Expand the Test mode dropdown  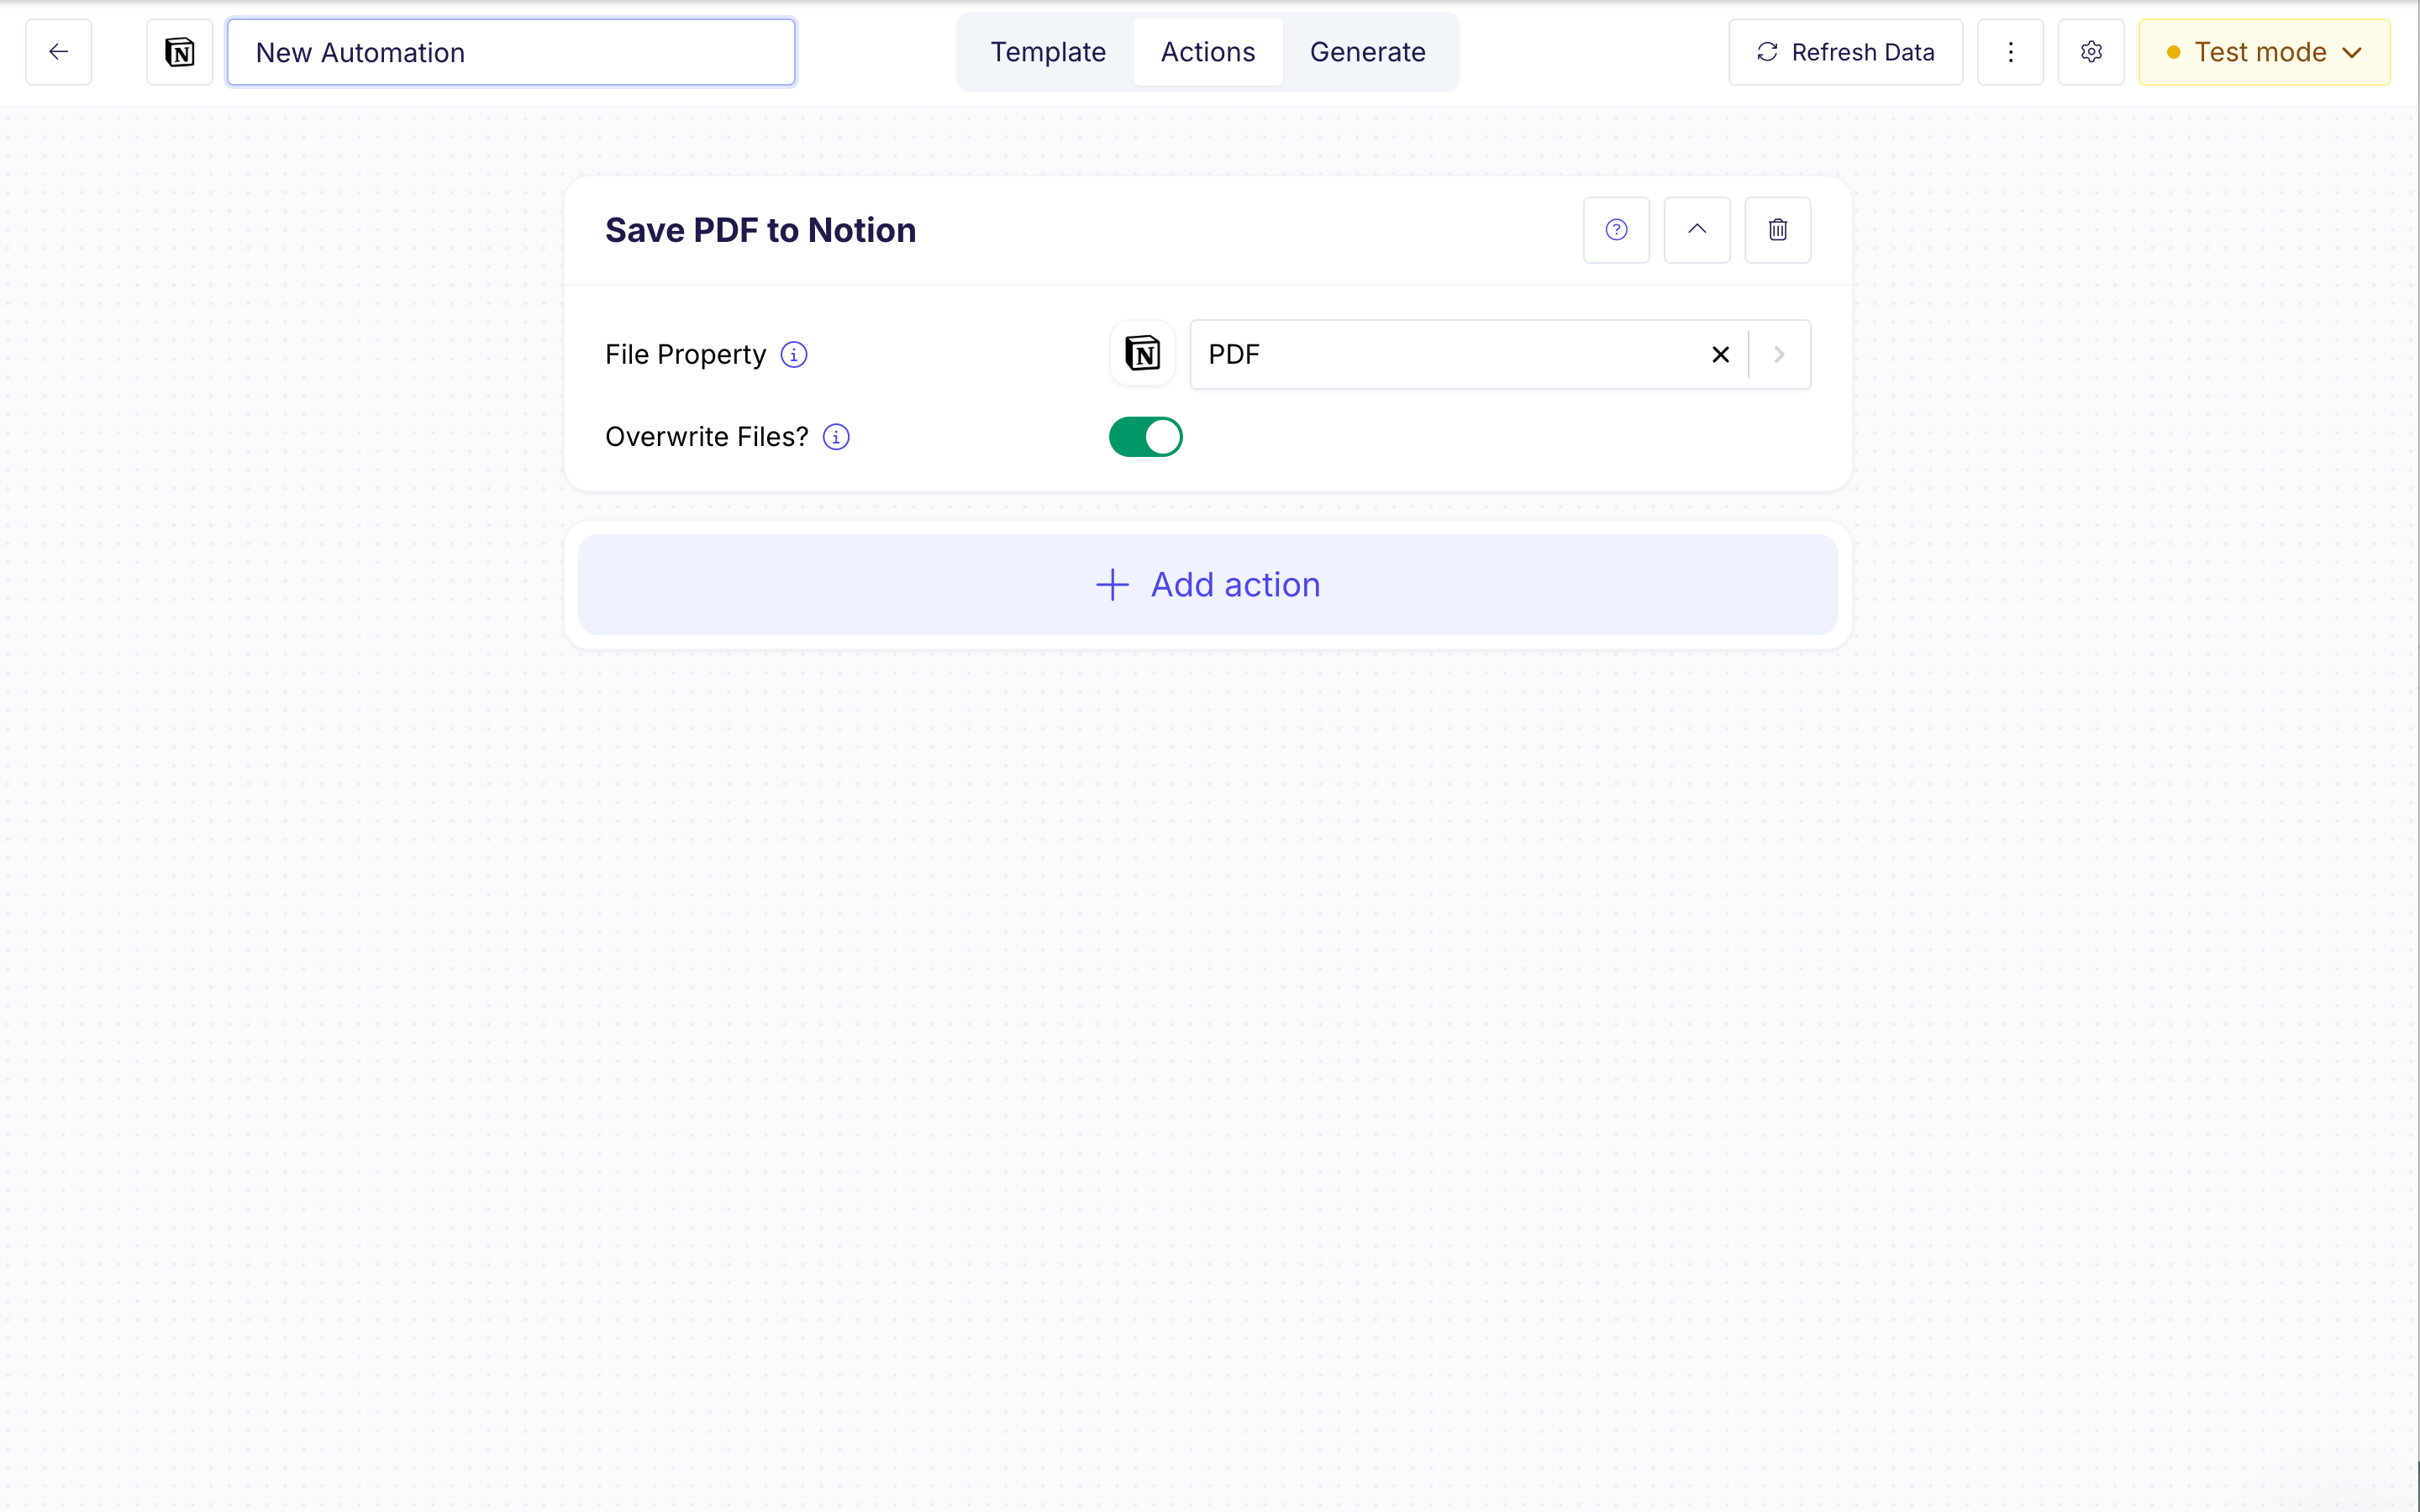2264,52
